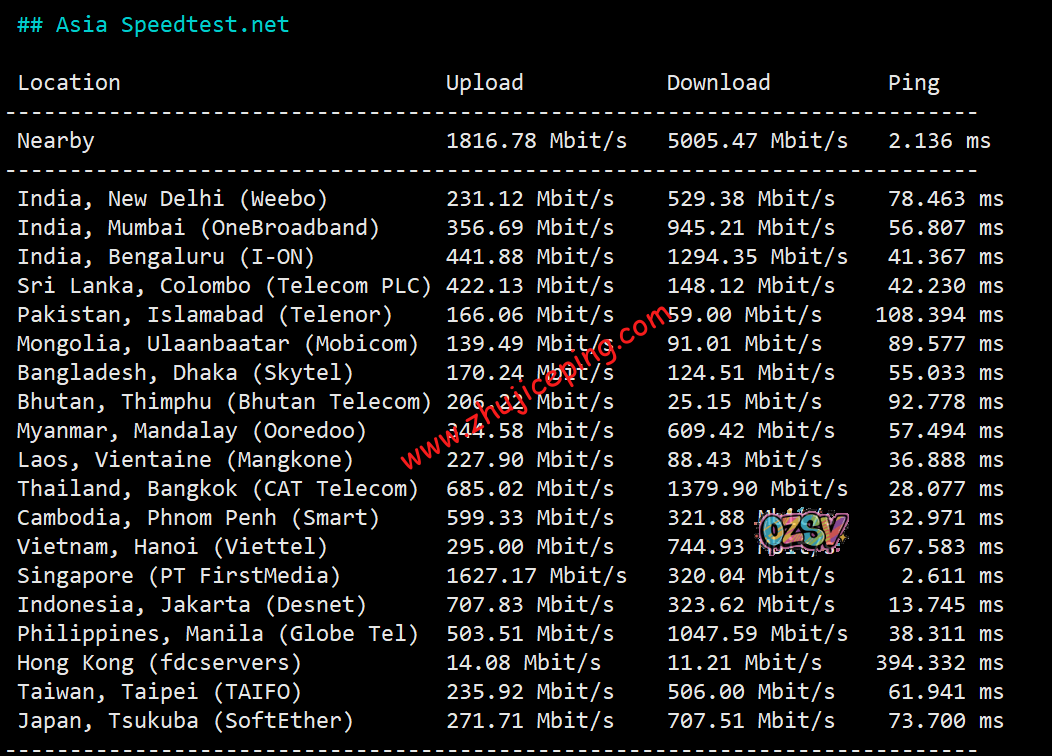Click Japan, Tsukuba (SoftEther) location
1052x756 pixels.
(185, 721)
